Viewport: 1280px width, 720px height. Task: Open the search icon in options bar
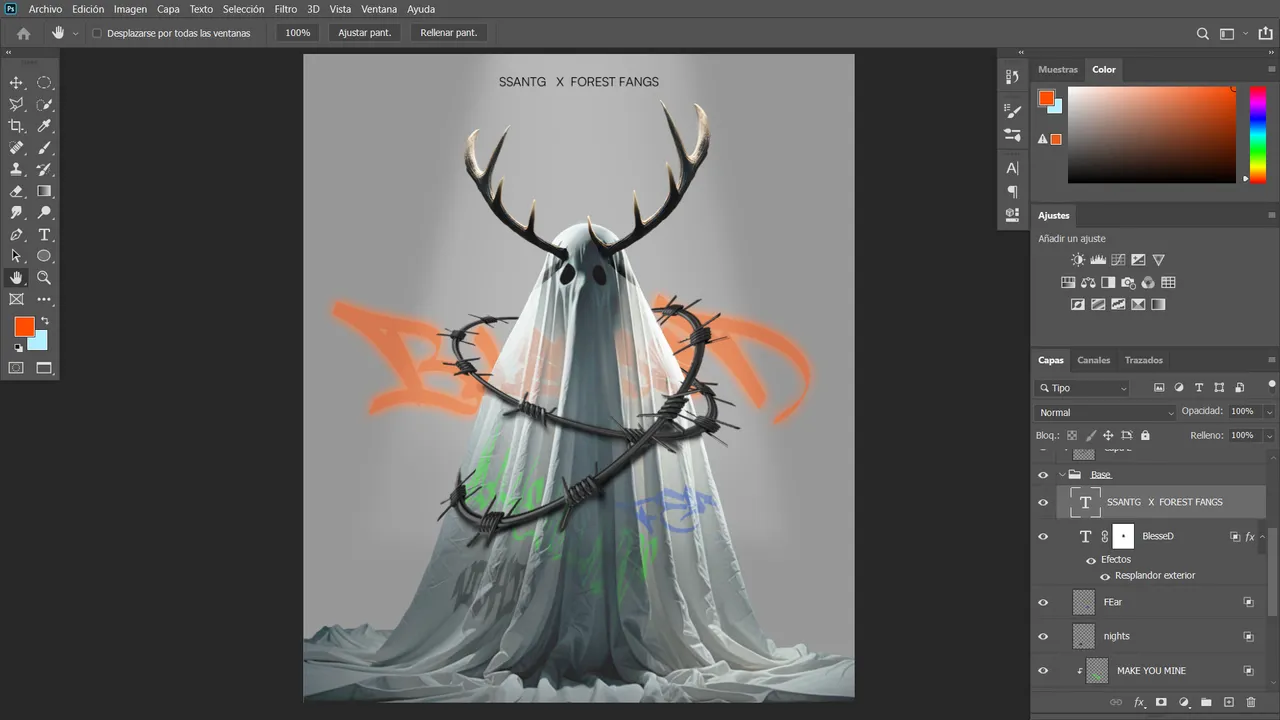click(1203, 33)
